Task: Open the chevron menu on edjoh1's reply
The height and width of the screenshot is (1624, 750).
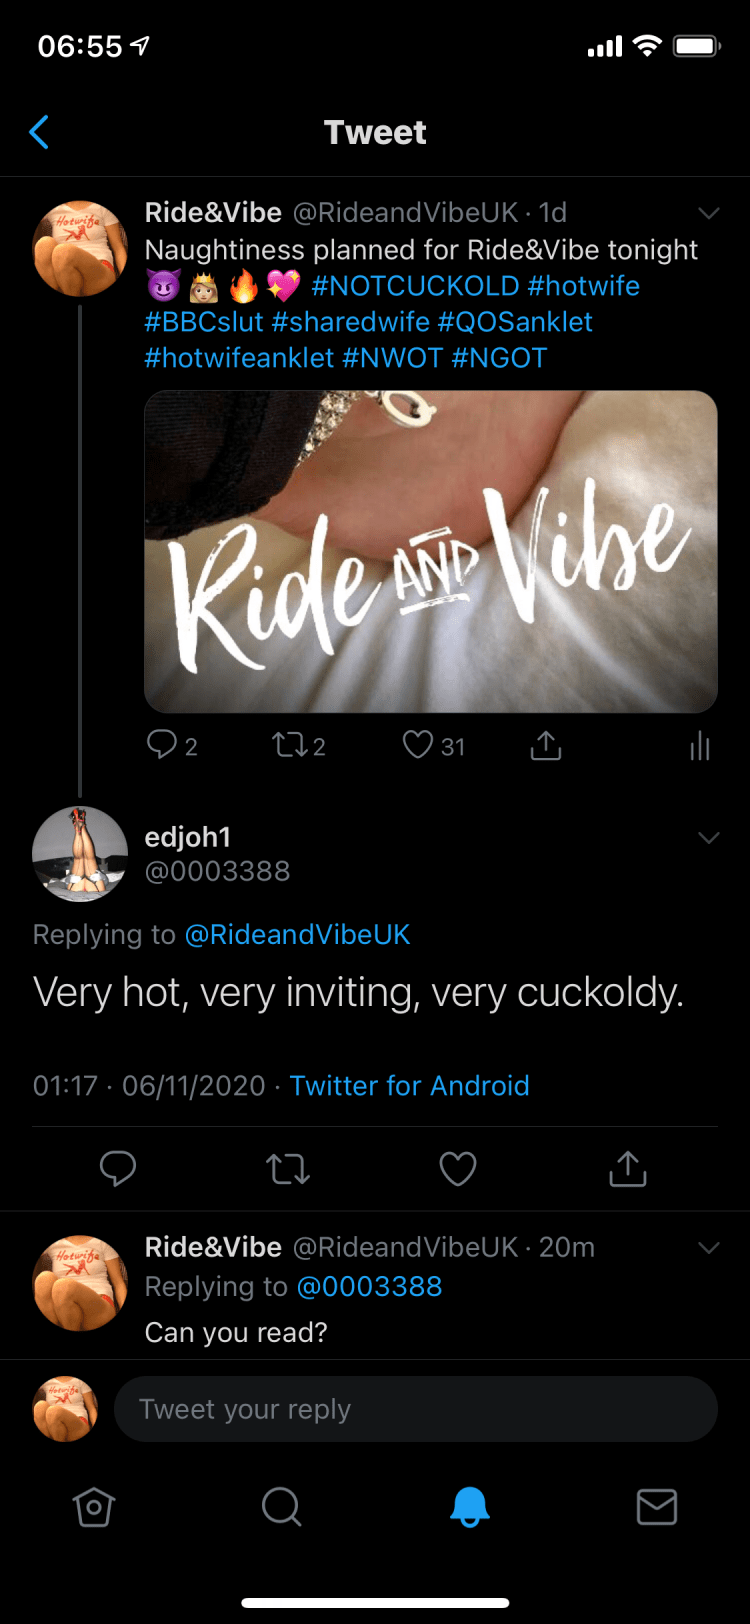Action: (709, 838)
